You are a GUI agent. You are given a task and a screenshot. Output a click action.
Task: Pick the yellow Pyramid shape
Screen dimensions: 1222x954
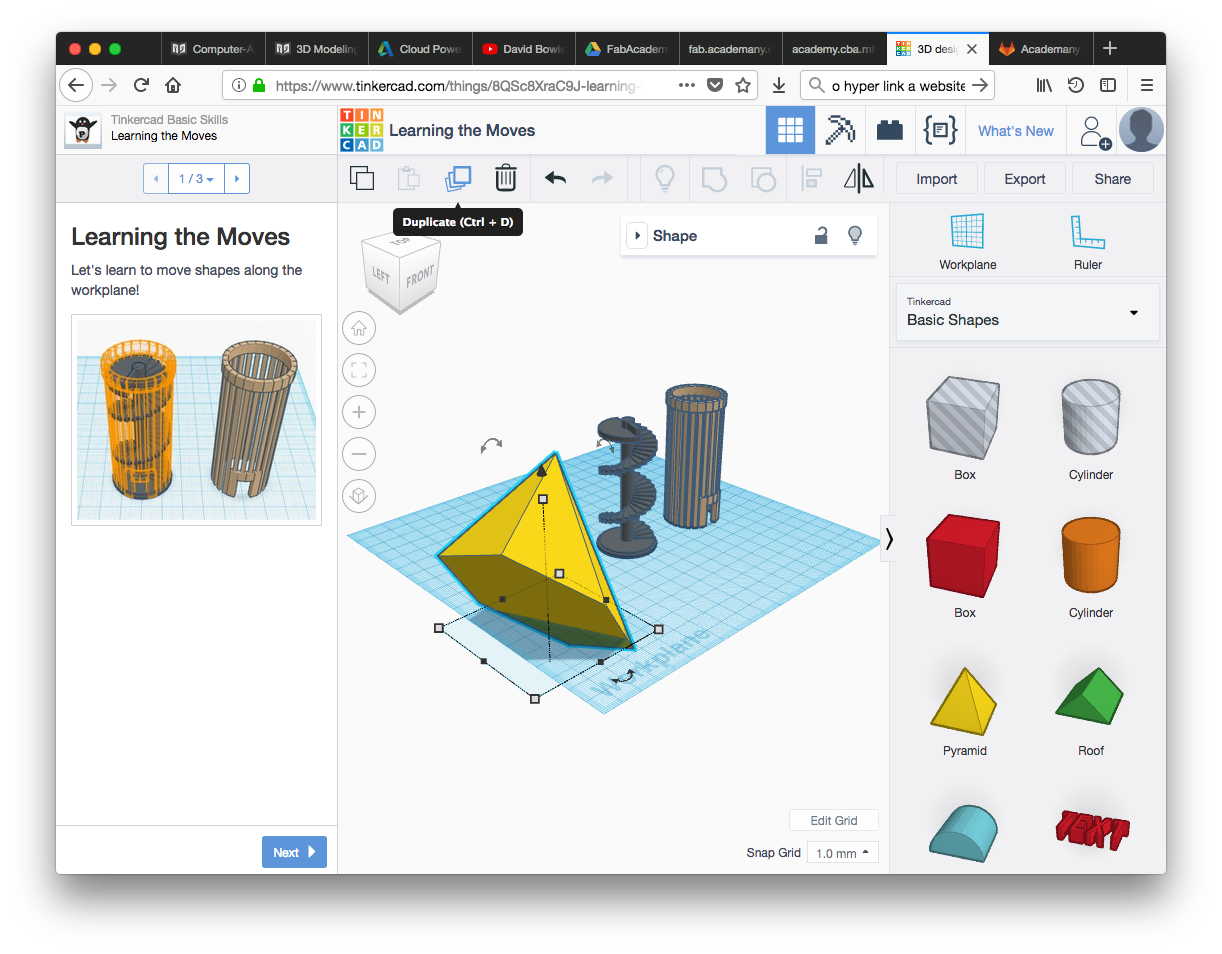point(964,700)
